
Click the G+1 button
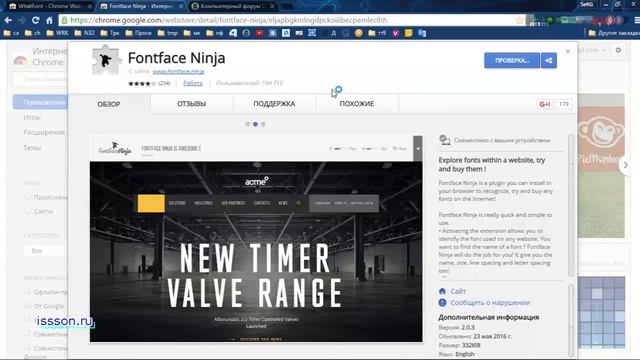click(545, 104)
